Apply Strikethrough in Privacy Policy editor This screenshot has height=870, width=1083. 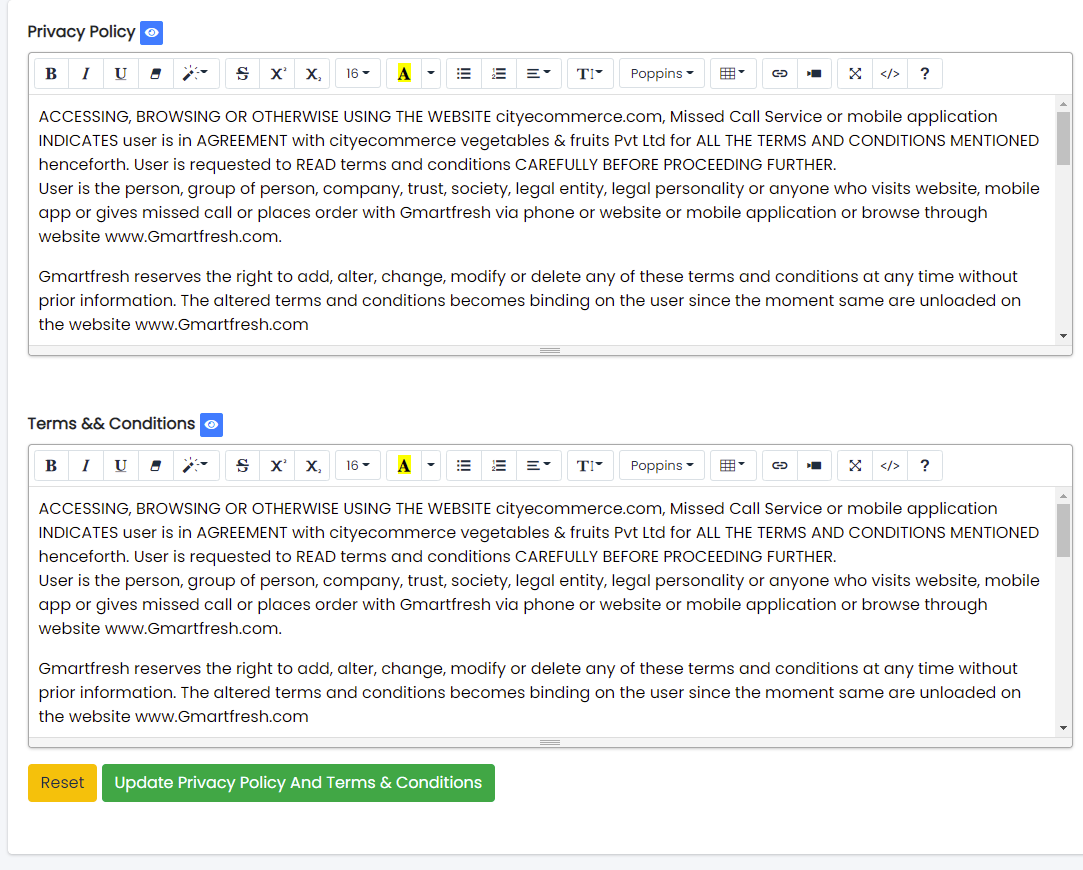click(x=242, y=74)
